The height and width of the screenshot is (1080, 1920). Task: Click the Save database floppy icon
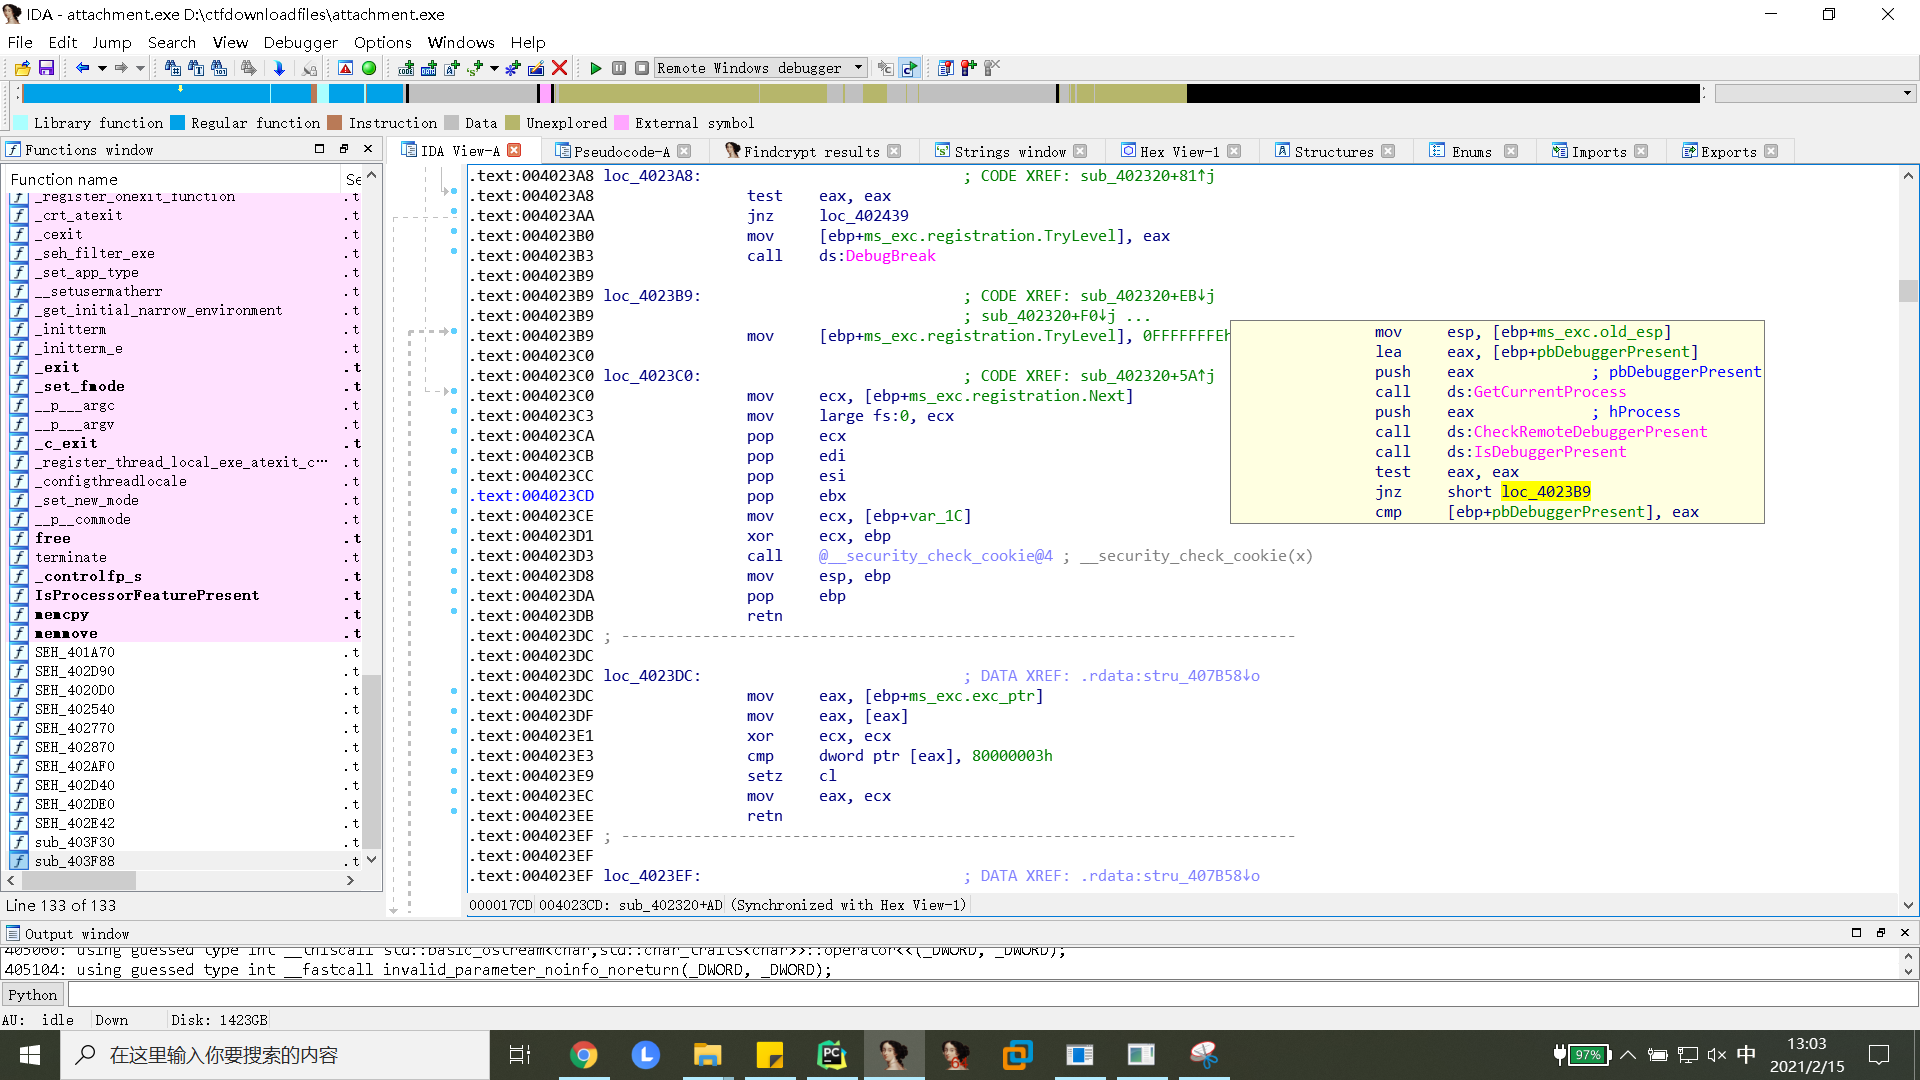46,68
